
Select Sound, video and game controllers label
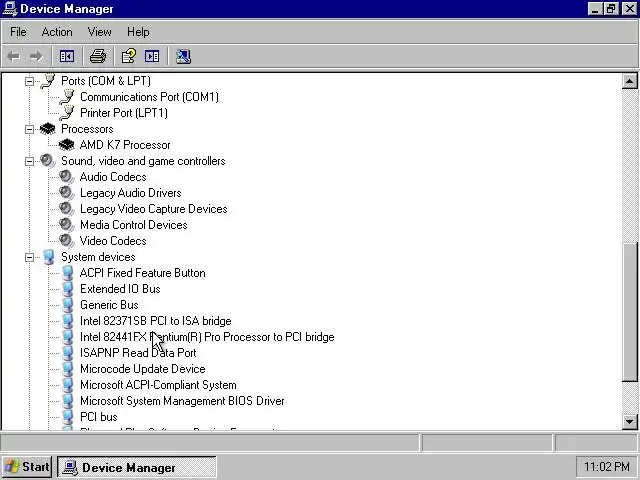tap(143, 161)
